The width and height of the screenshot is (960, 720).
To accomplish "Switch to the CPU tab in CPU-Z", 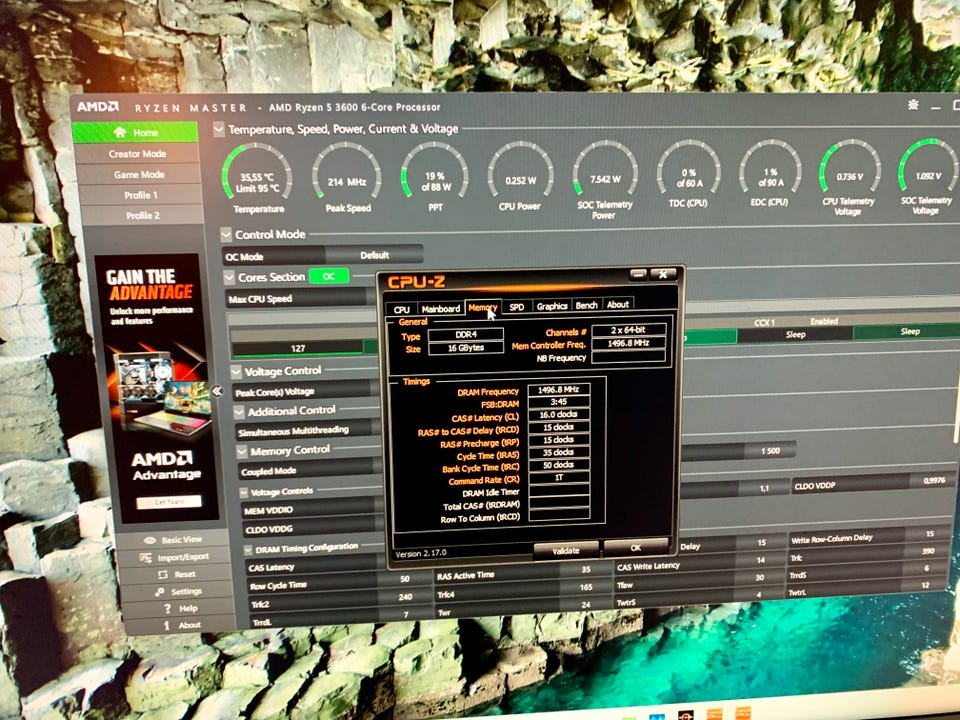I will point(402,309).
